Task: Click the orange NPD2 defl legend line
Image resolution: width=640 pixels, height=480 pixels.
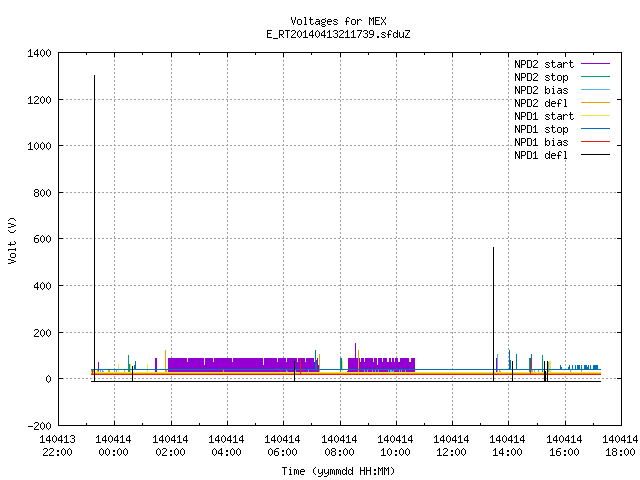Action: pos(595,102)
